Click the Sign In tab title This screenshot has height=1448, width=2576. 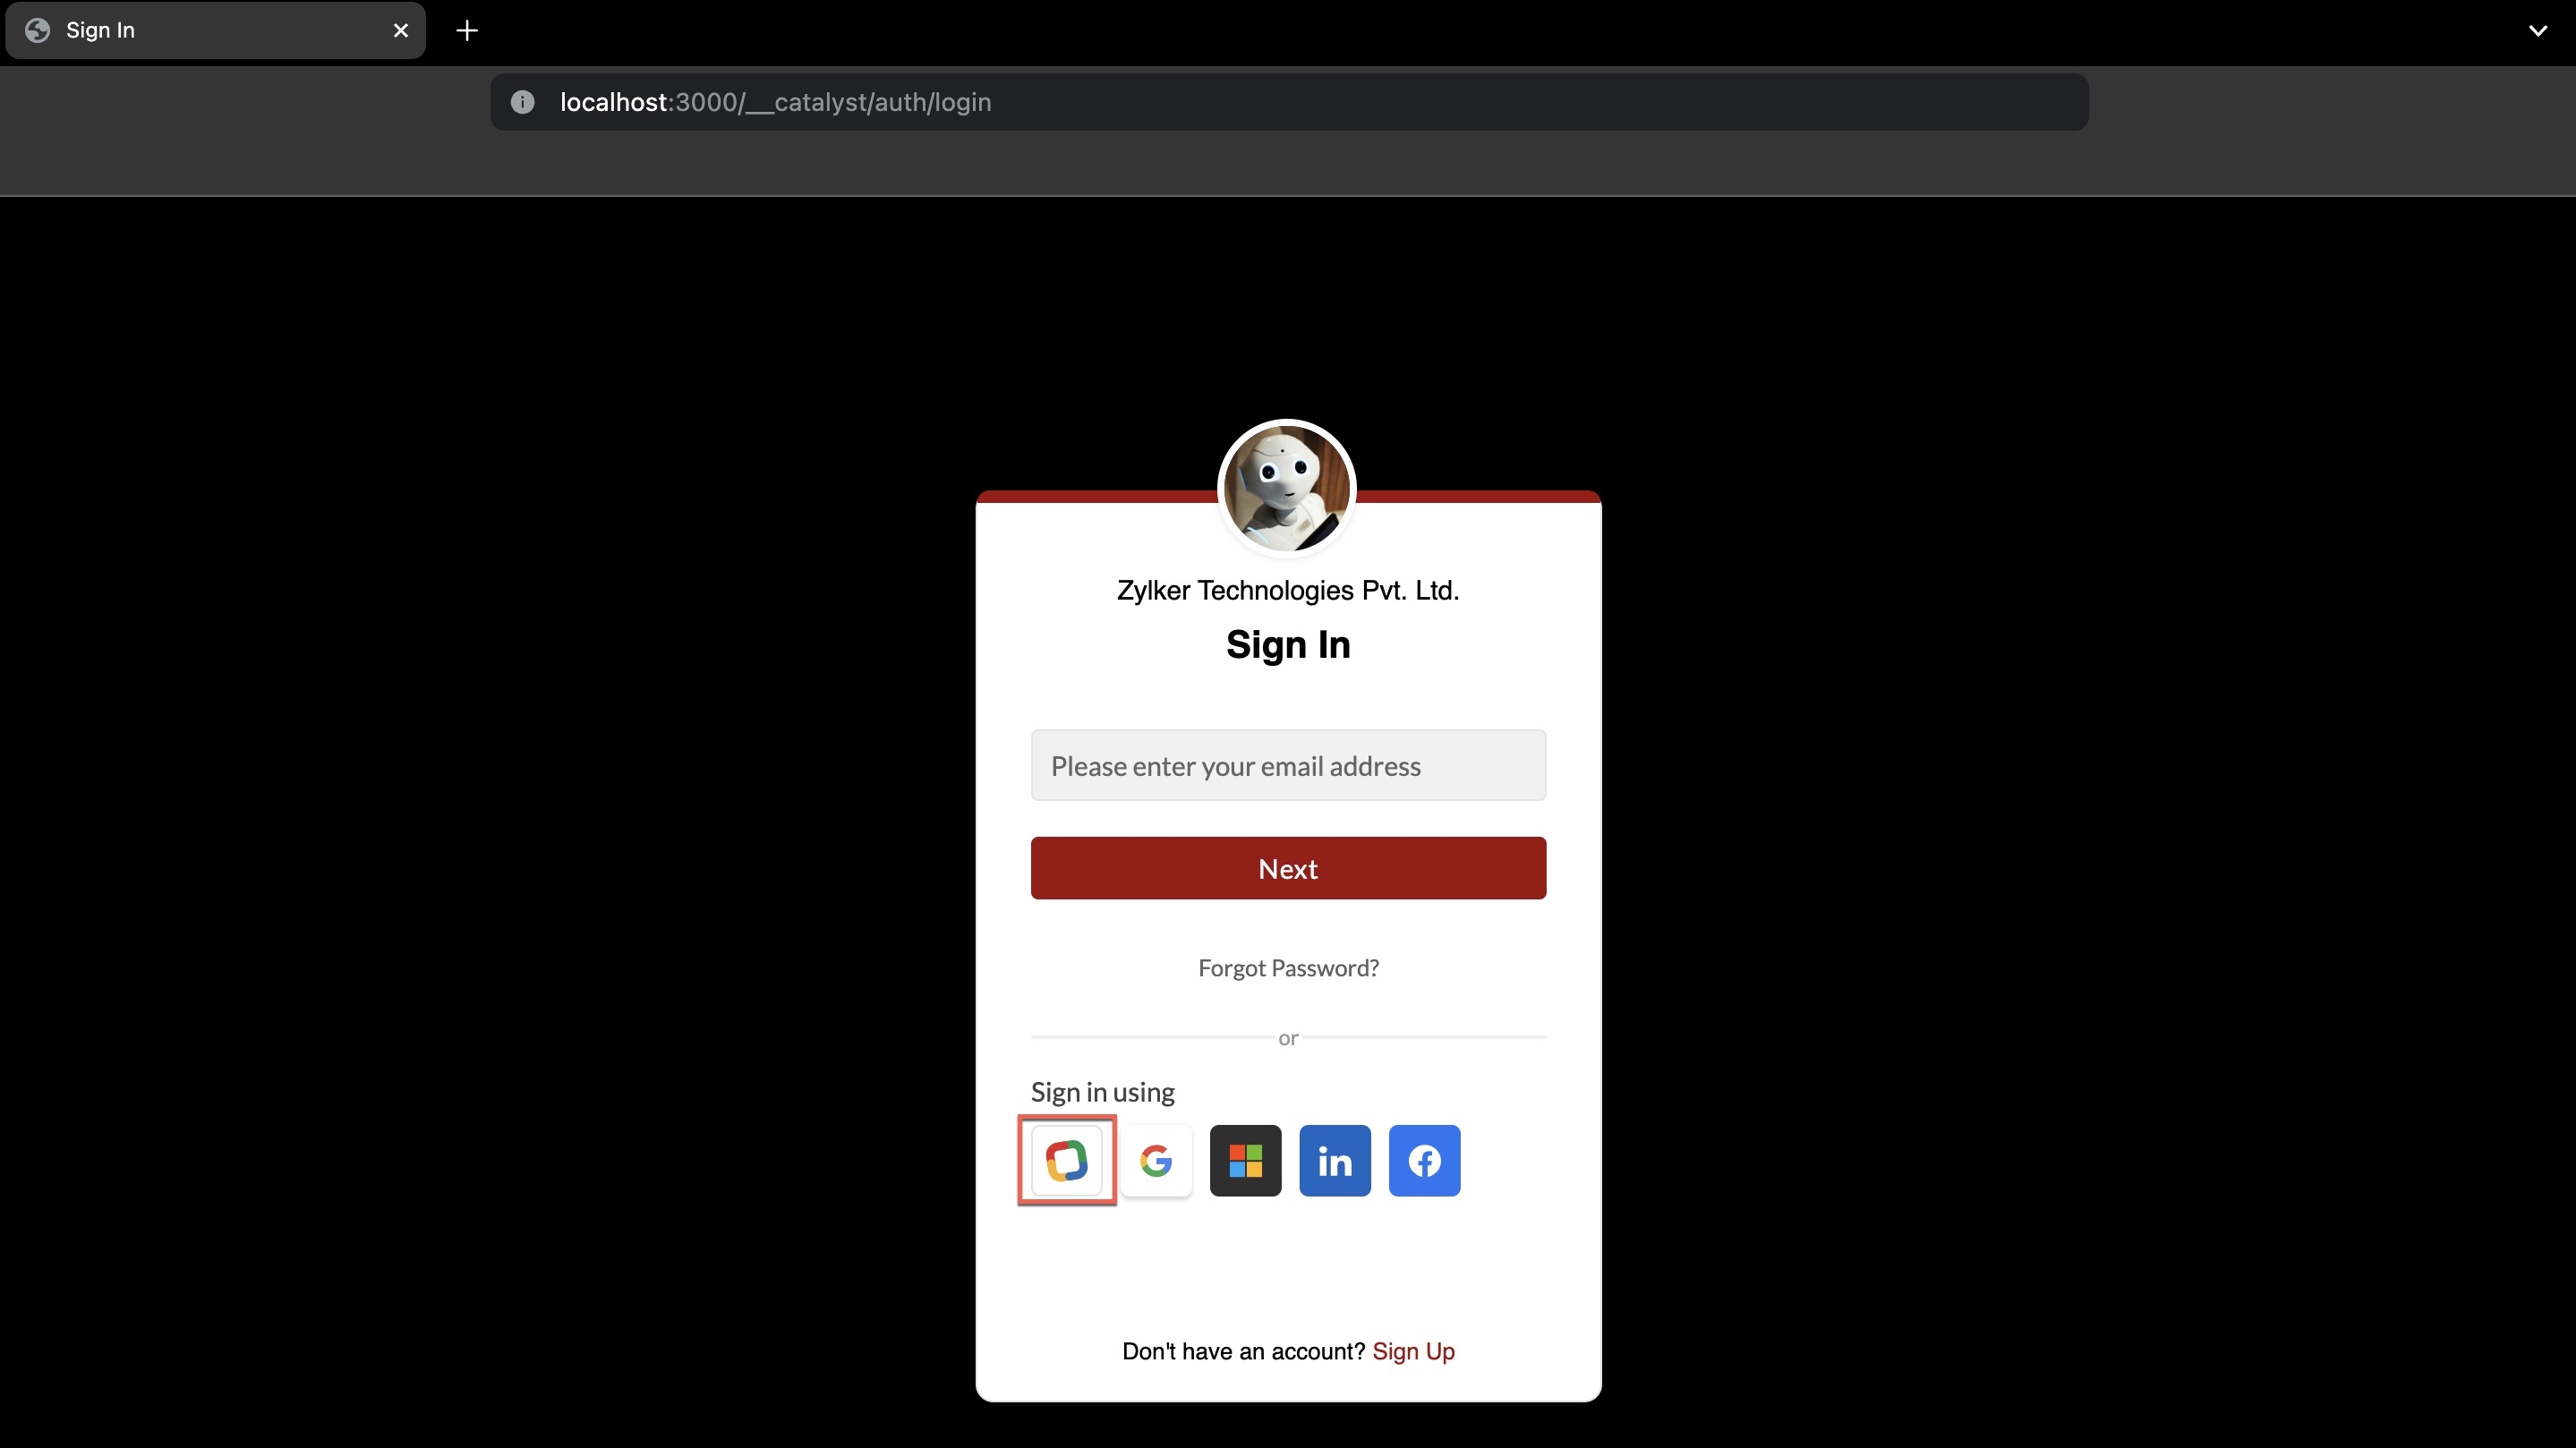(x=99, y=30)
